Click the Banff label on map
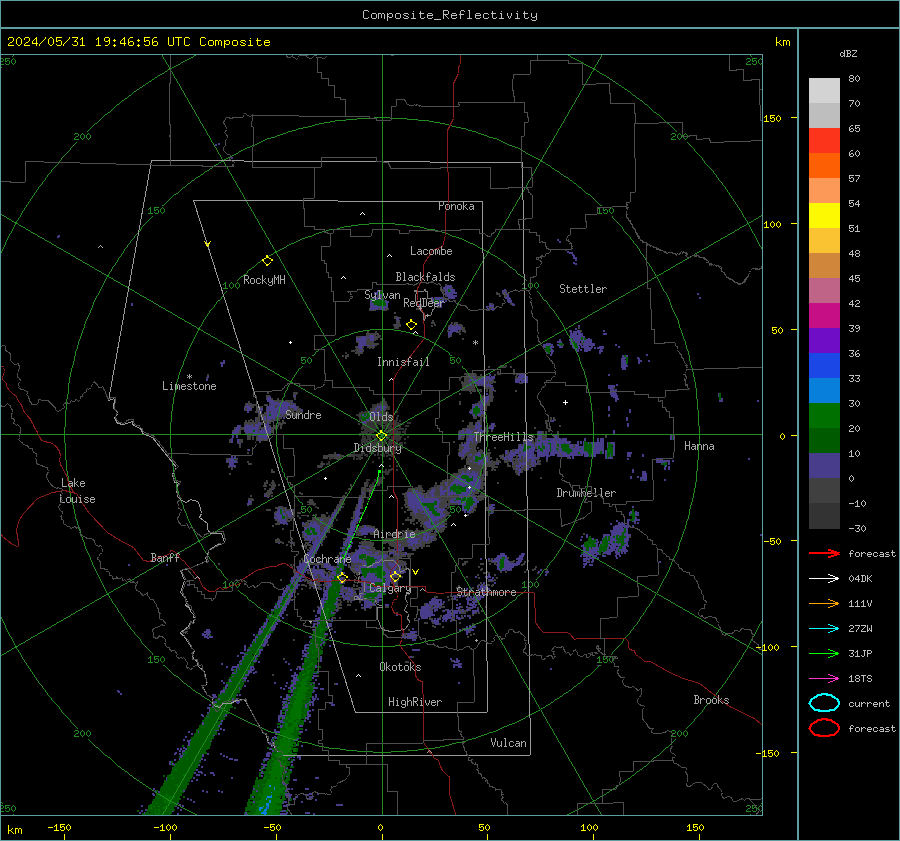The width and height of the screenshot is (900, 841). (165, 557)
